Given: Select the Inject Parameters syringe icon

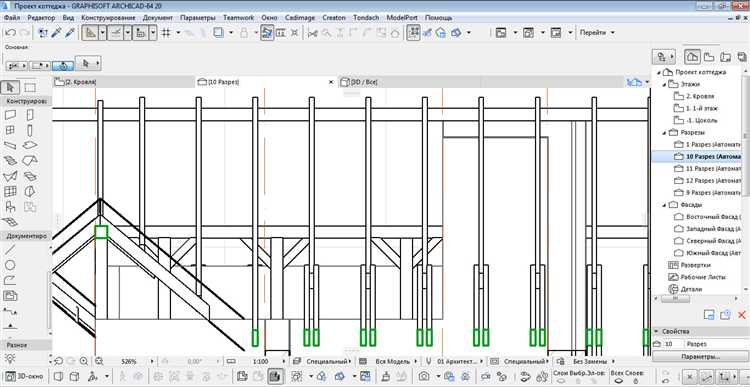Looking at the screenshot, I should [69, 33].
